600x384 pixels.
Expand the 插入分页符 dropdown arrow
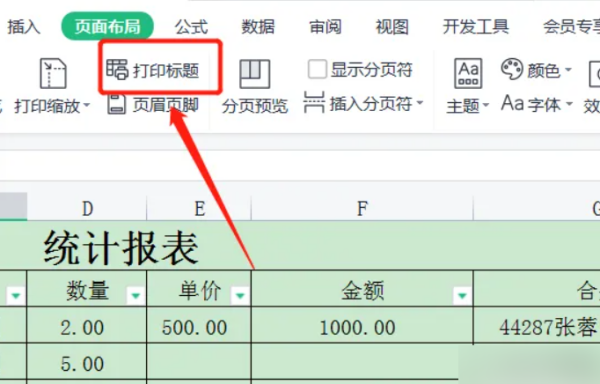tap(420, 103)
